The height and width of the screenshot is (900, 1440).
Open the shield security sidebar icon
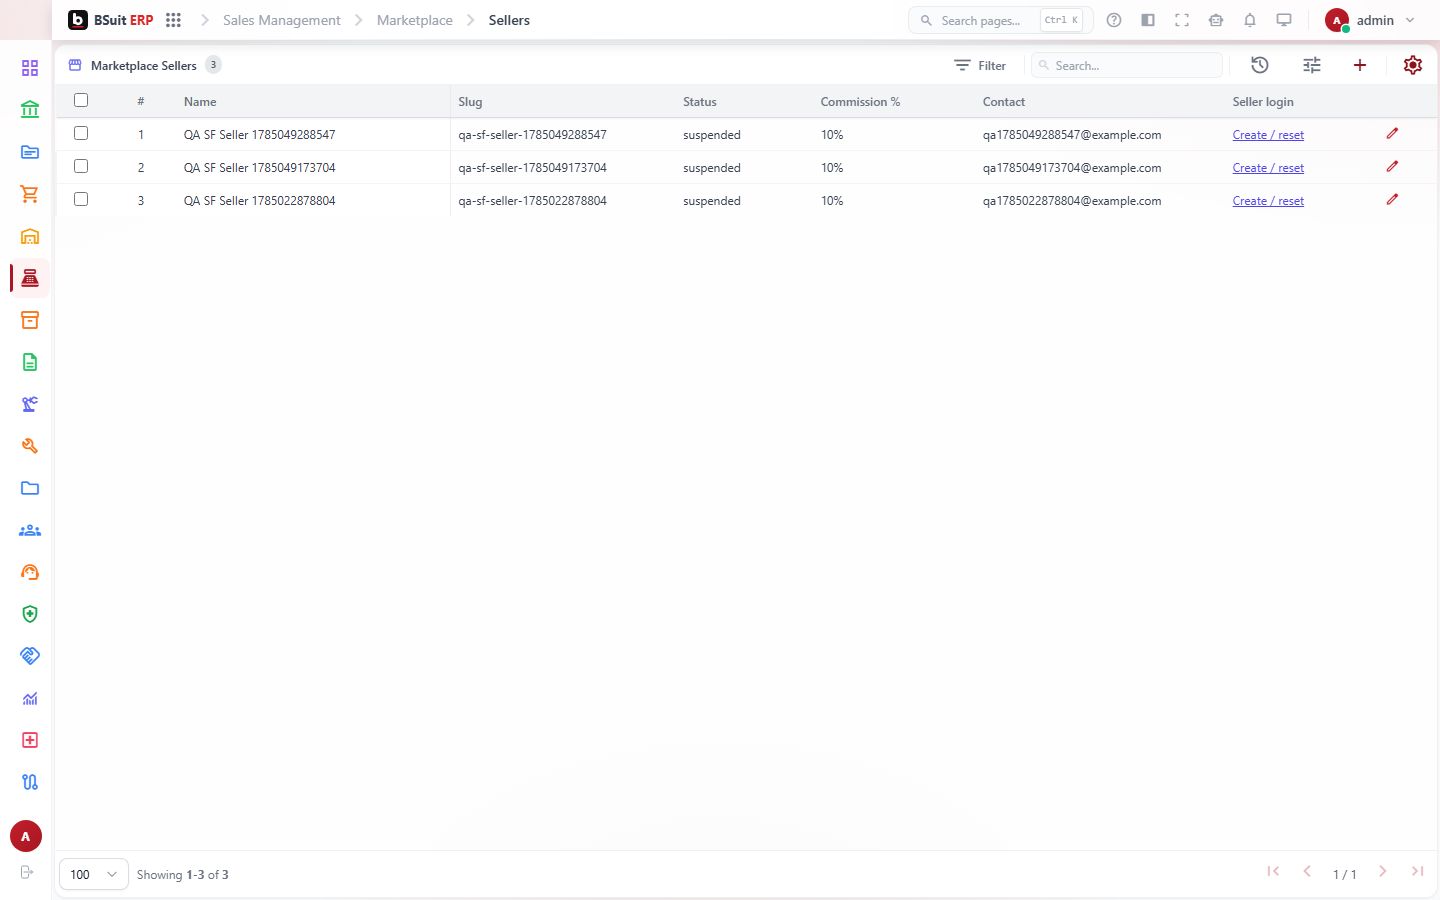[x=30, y=614]
